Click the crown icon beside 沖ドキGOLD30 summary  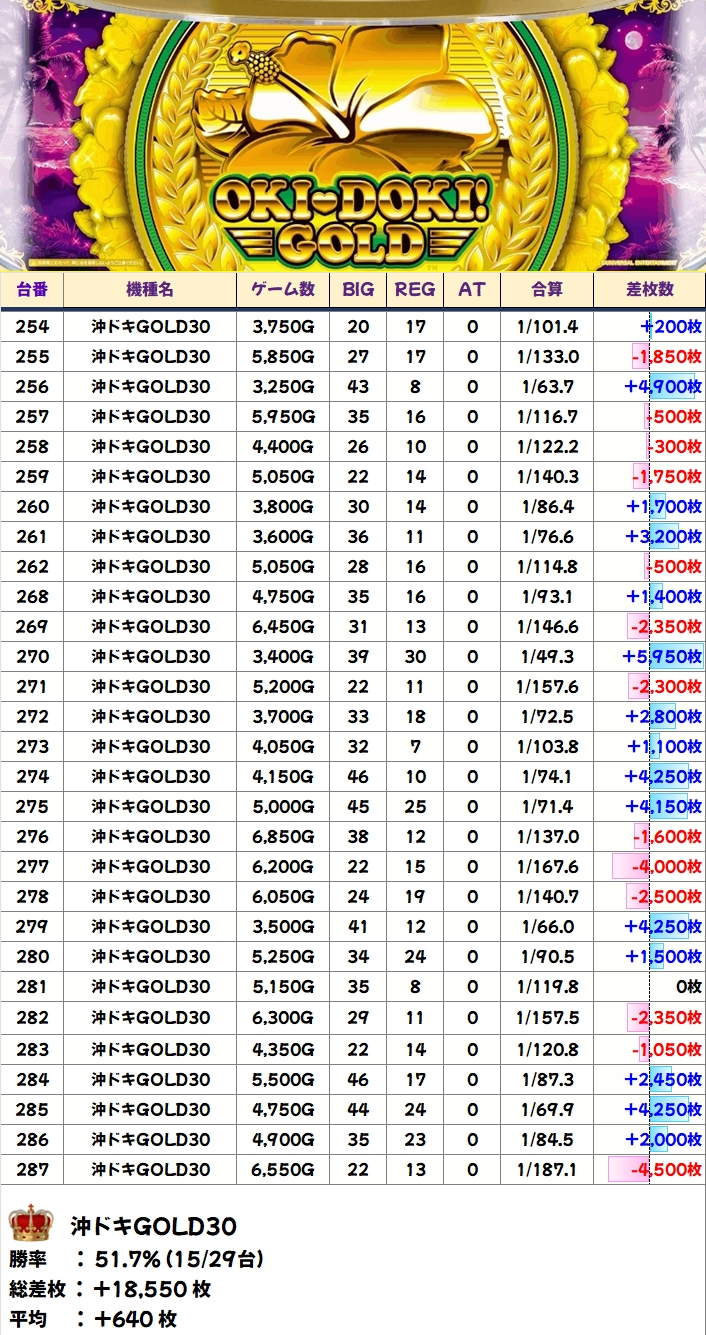pos(30,1224)
